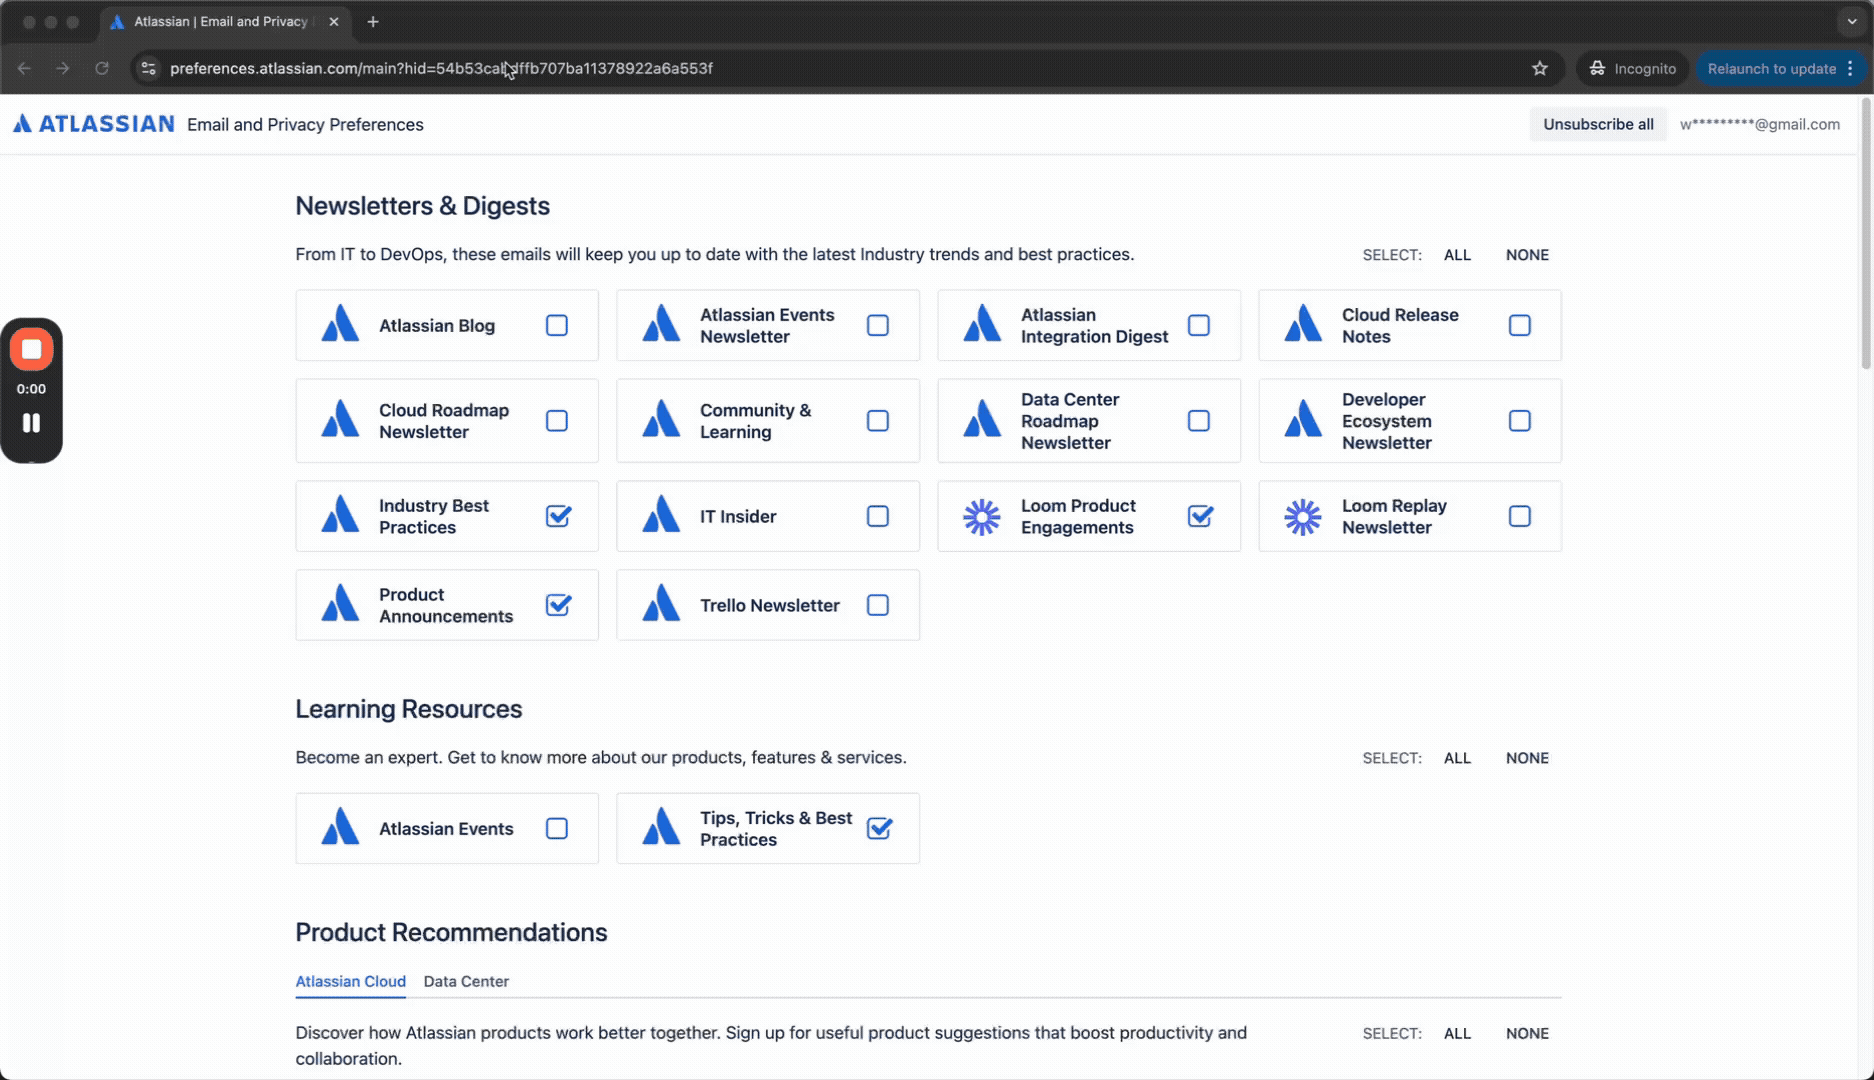Reload the page

tap(101, 68)
